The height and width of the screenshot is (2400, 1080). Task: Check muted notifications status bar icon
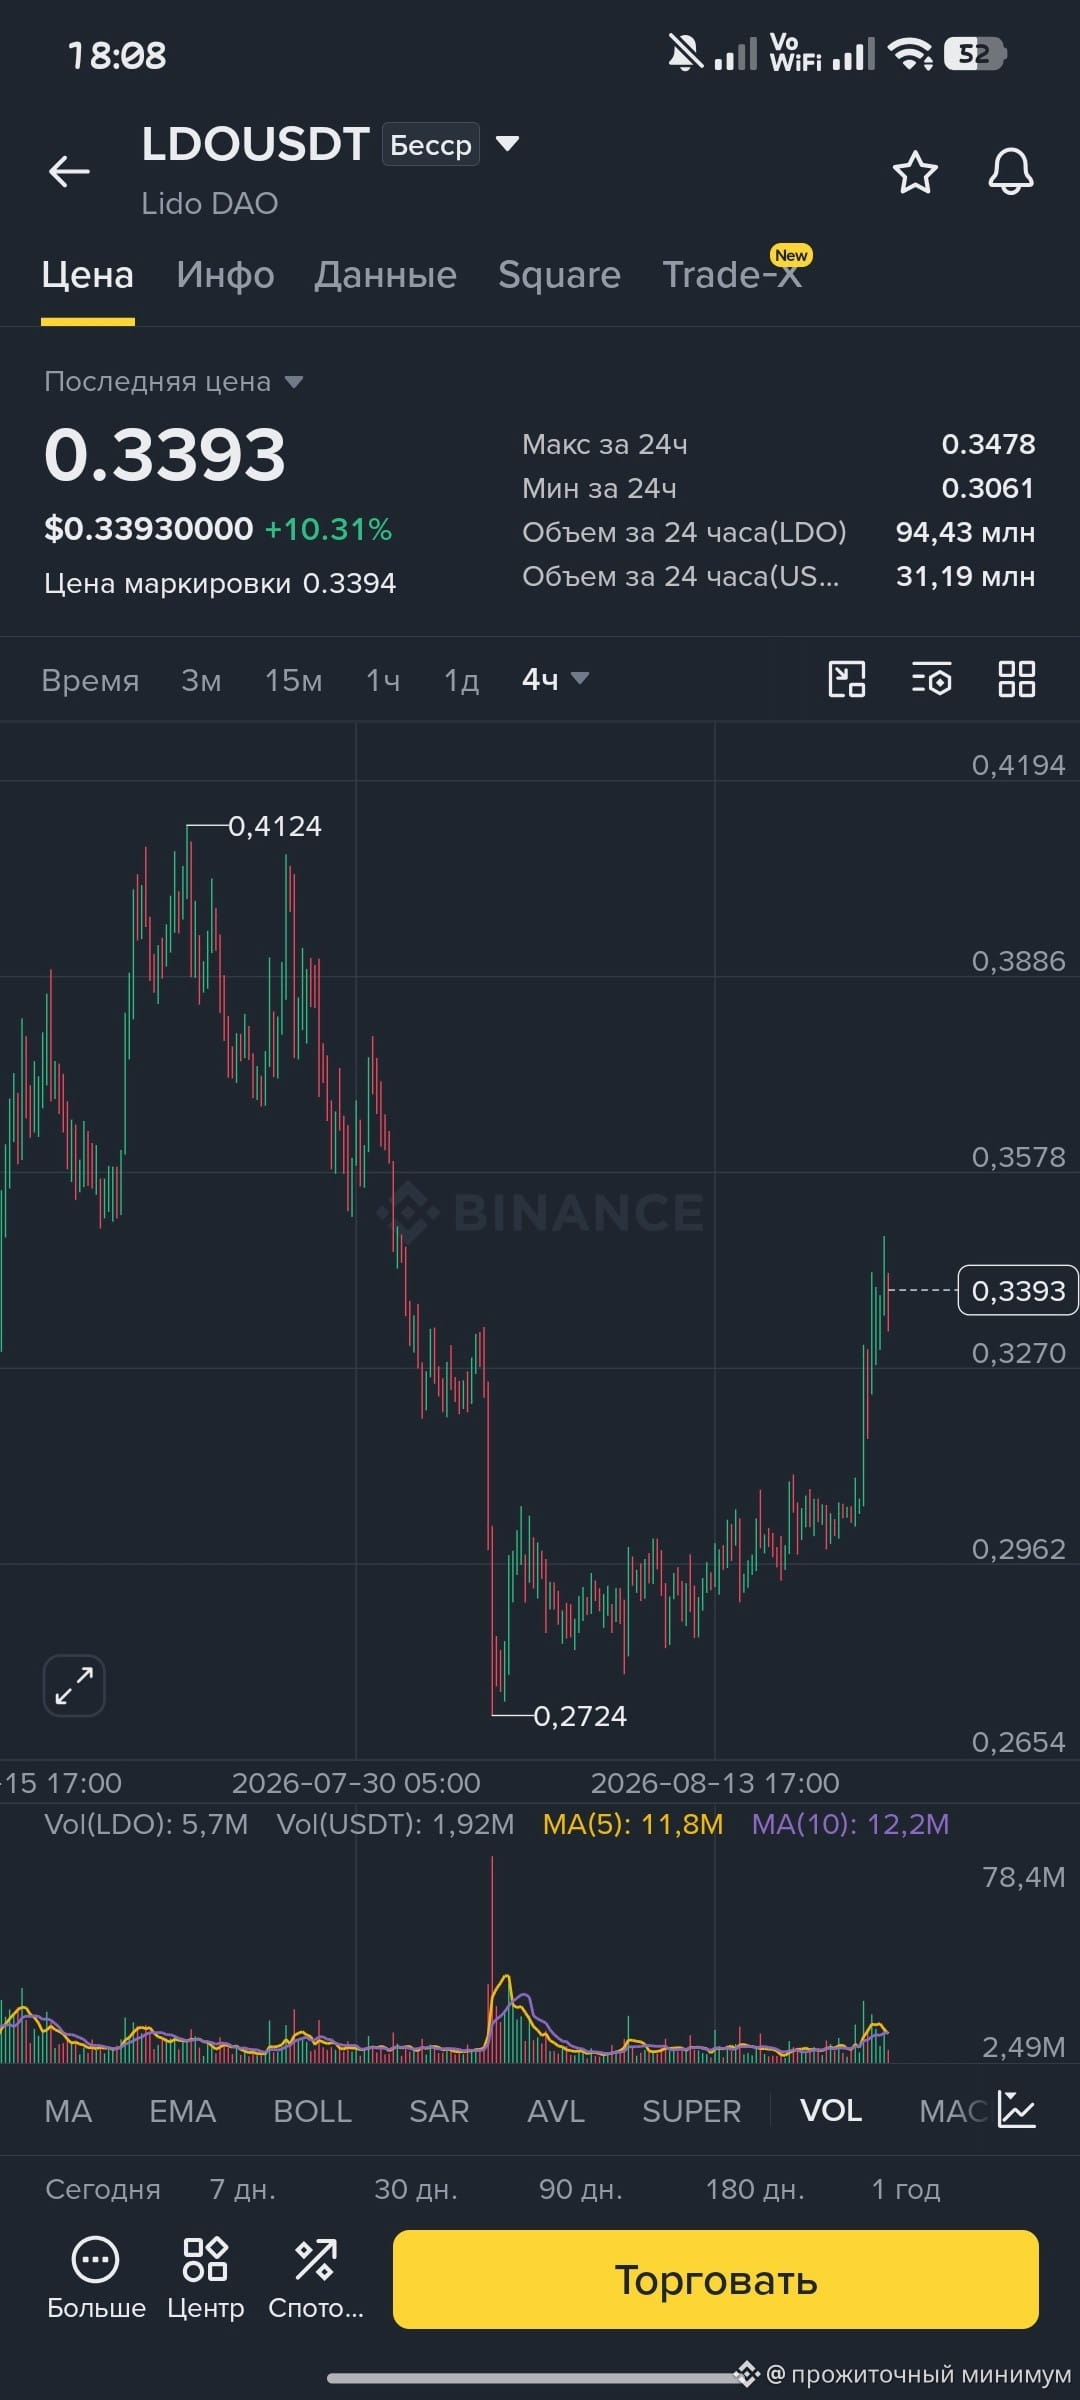[x=685, y=53]
